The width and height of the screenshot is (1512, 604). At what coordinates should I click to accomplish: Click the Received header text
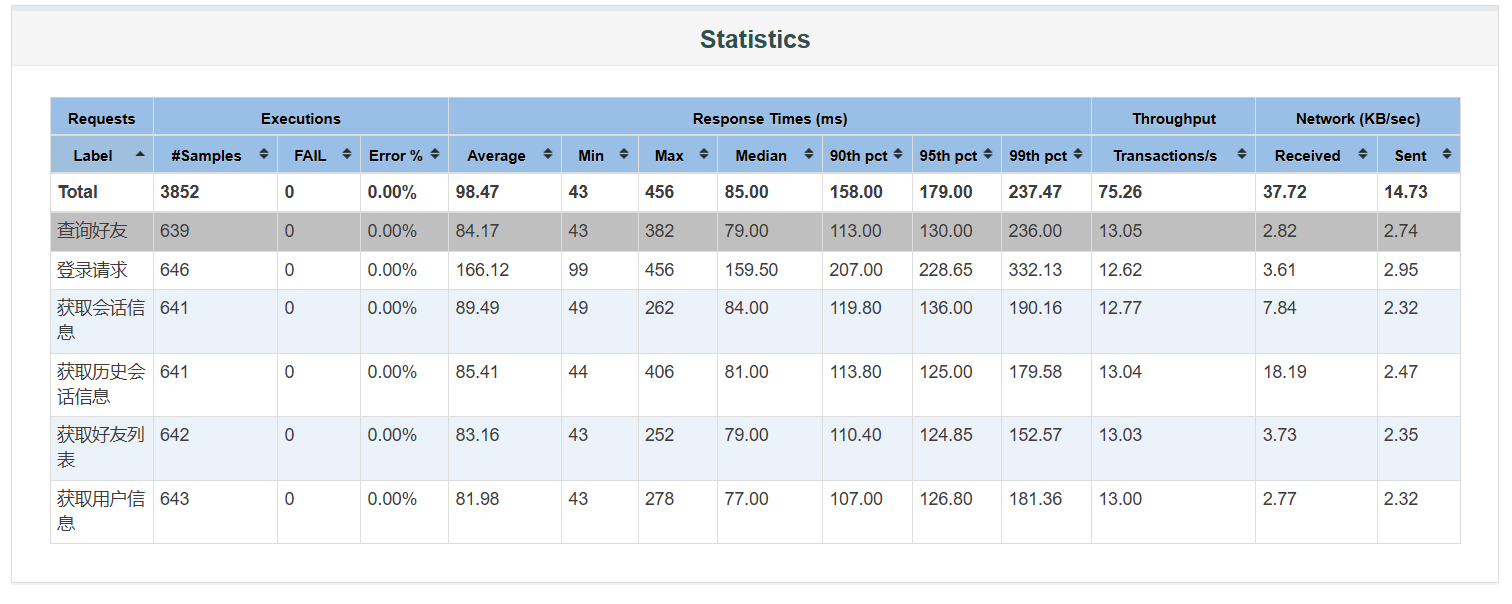click(1307, 155)
